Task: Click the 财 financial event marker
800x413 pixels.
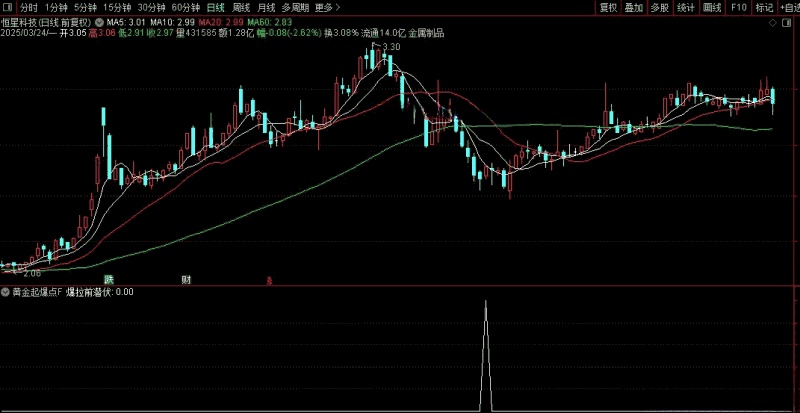Action: point(186,279)
